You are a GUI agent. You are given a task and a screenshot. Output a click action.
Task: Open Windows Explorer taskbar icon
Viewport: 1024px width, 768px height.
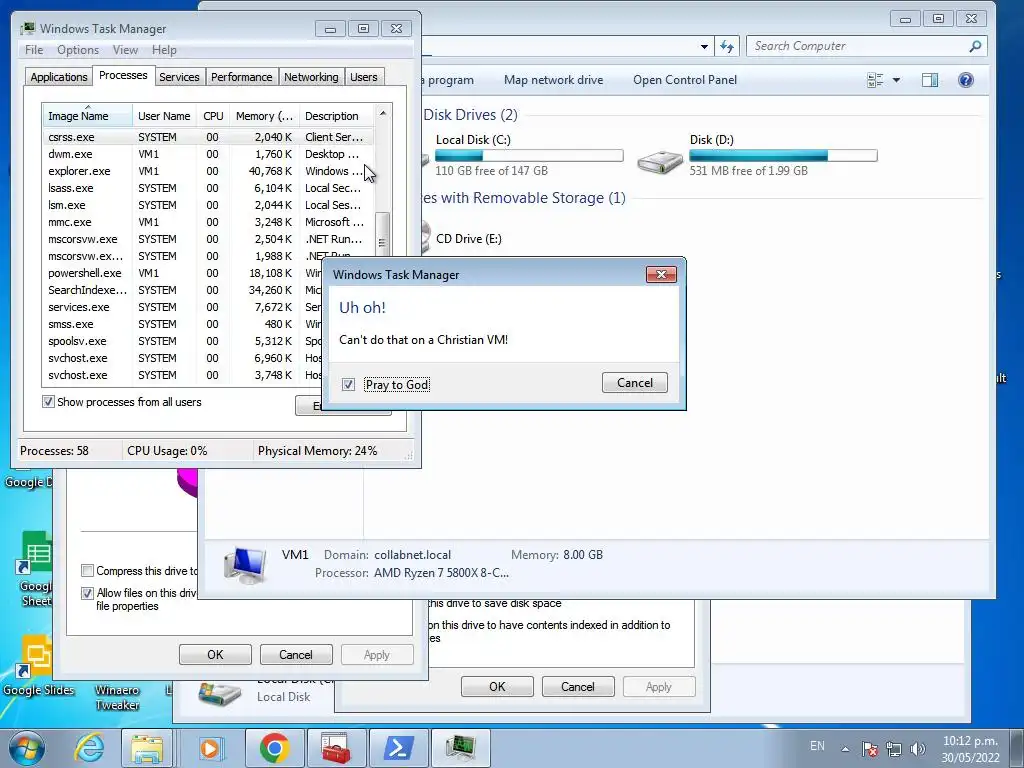[147, 748]
